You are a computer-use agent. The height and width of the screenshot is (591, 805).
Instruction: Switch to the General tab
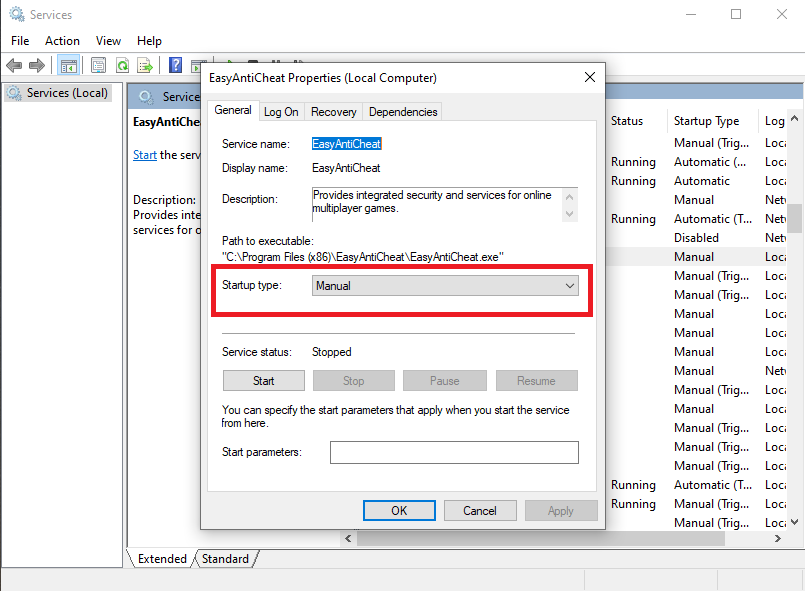coord(233,110)
